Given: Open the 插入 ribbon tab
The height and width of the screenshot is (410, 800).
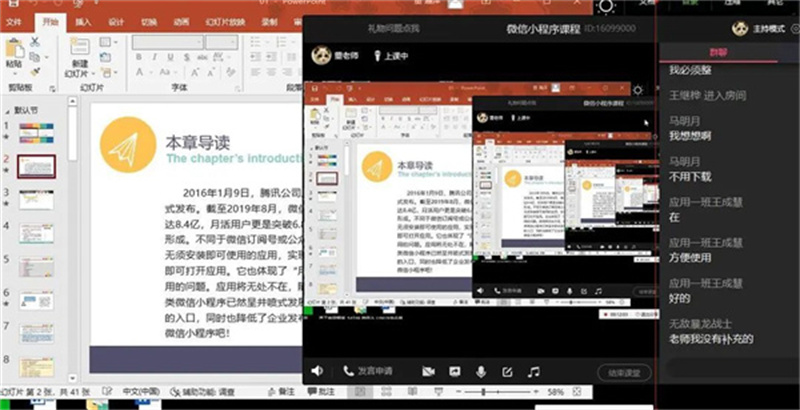Looking at the screenshot, I should [84, 21].
